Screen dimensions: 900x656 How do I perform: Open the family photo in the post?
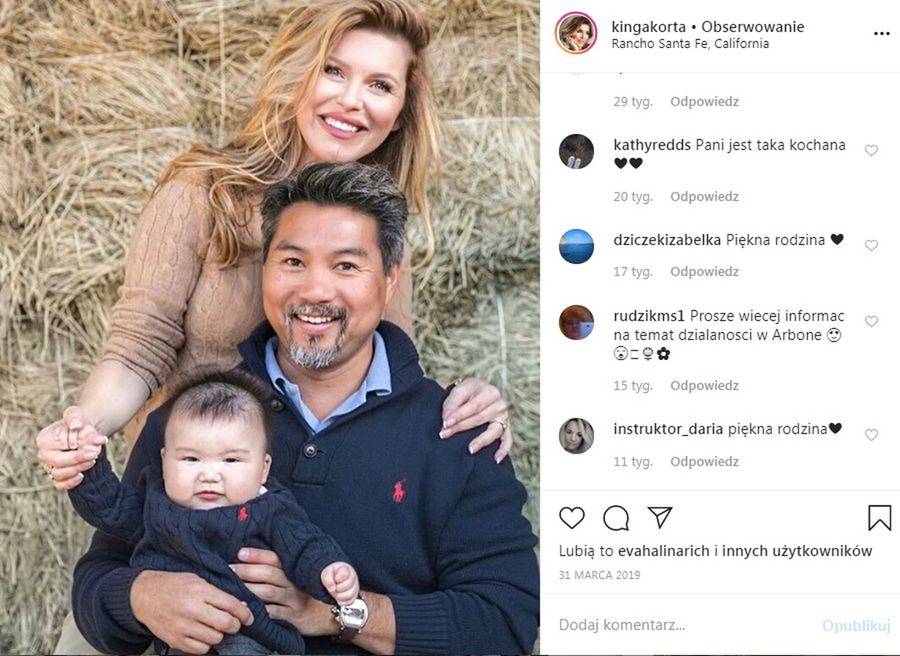click(x=270, y=328)
